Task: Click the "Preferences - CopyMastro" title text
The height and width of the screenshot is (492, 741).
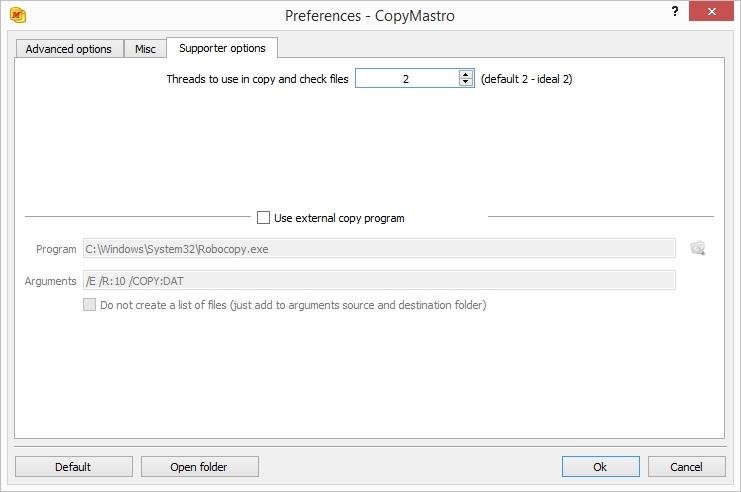Action: pyautogui.click(x=370, y=16)
